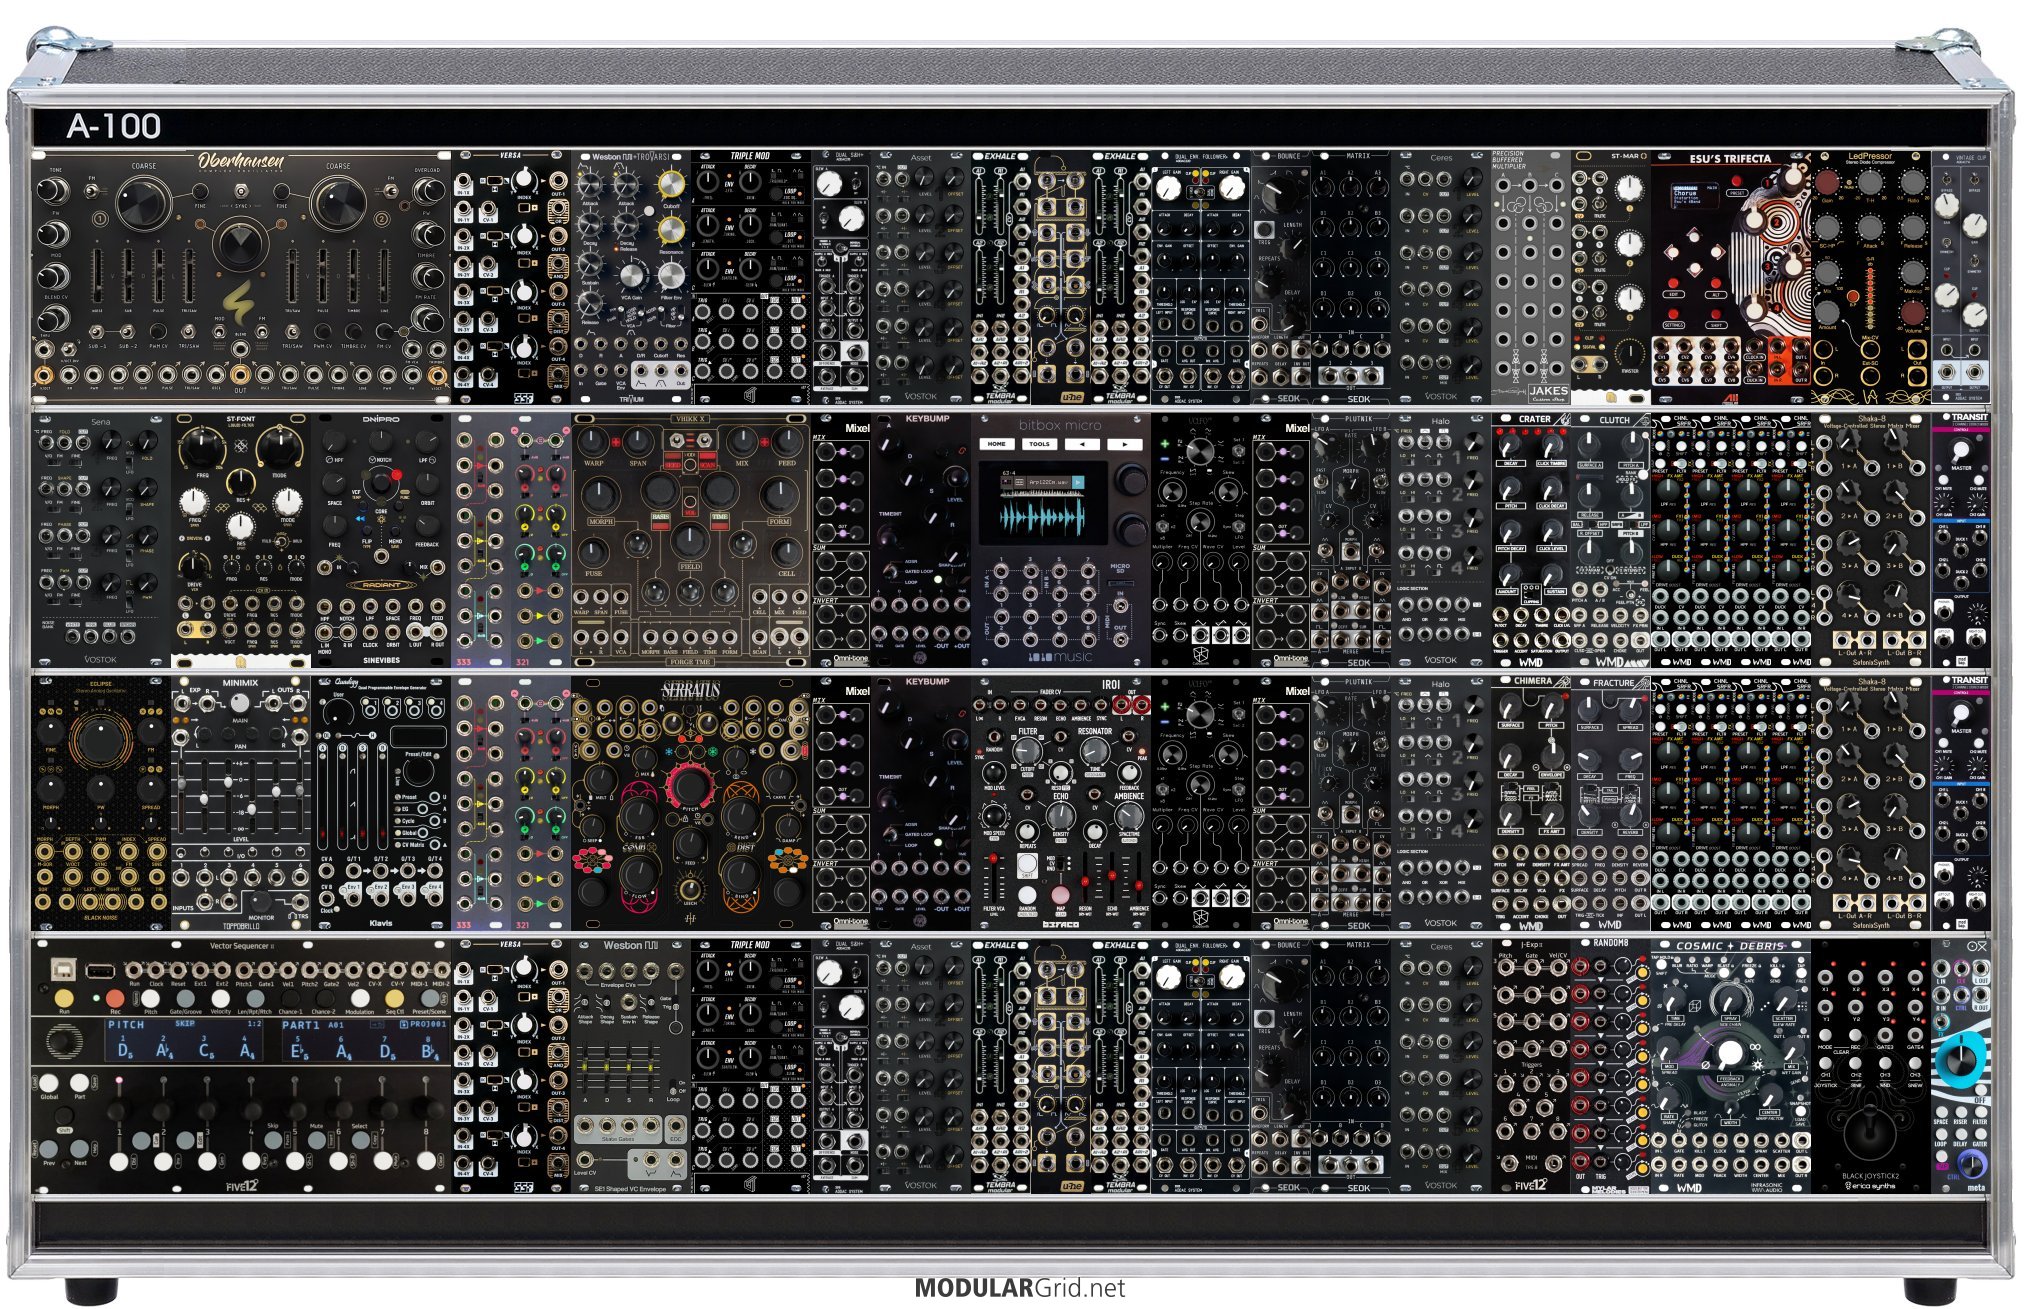
Task: Click the white MAIN knob on Minimix
Action: [x=239, y=705]
